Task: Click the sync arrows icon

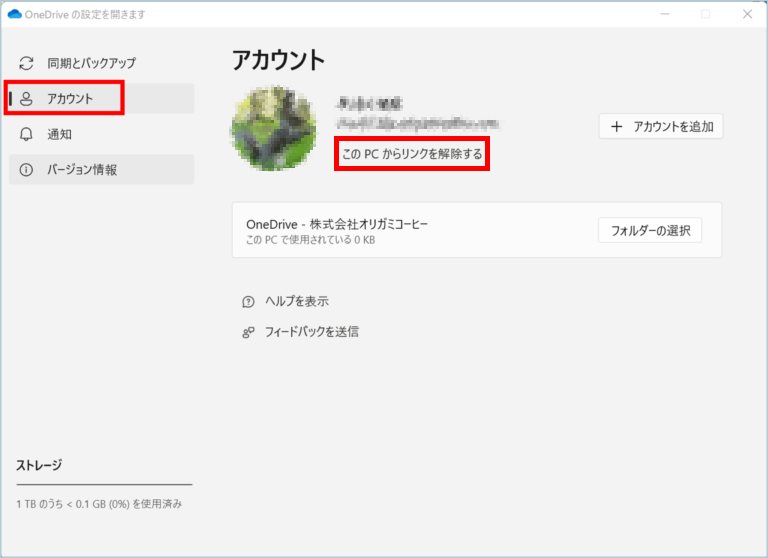Action: coord(26,63)
